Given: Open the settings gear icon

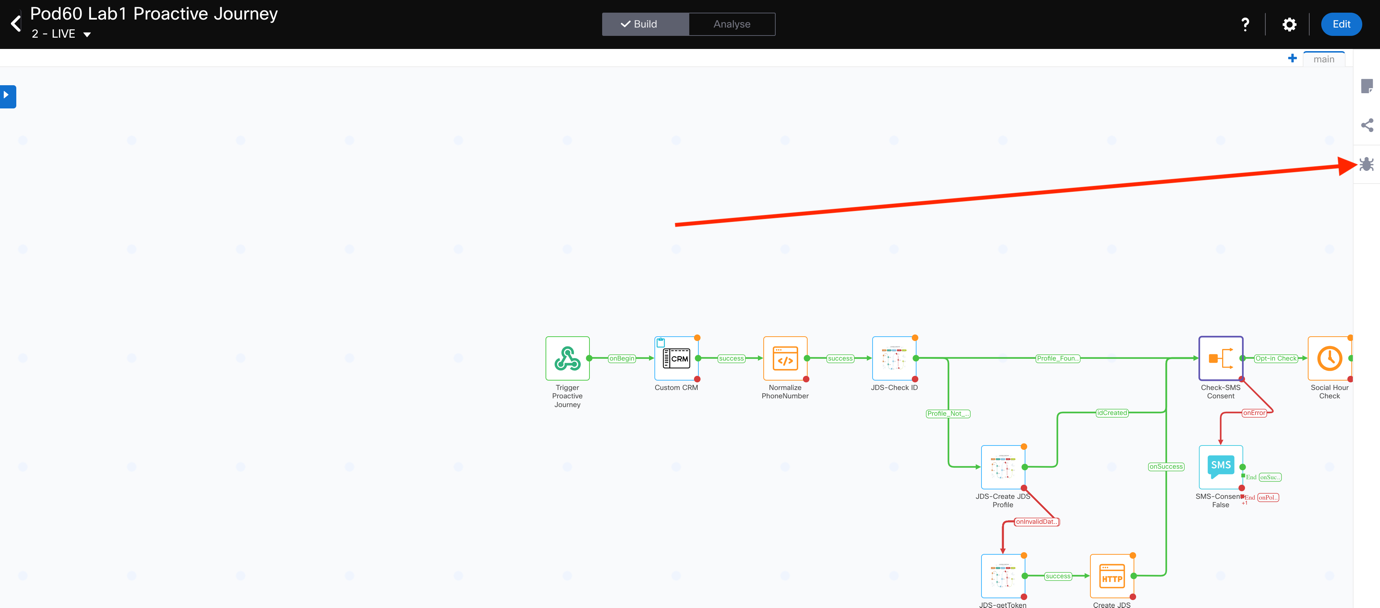Looking at the screenshot, I should 1289,25.
